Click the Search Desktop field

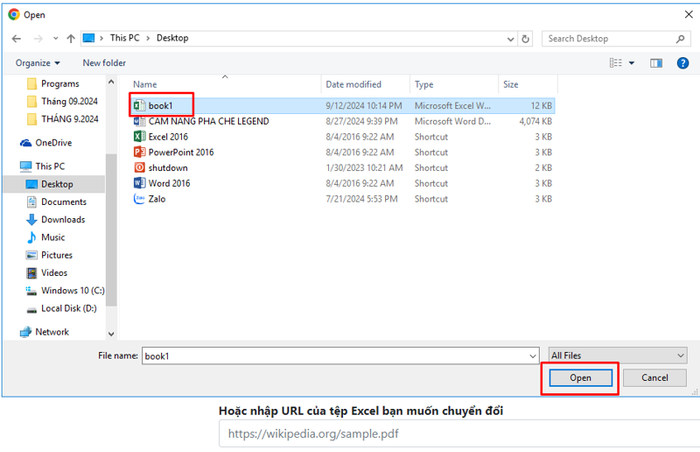click(616, 39)
